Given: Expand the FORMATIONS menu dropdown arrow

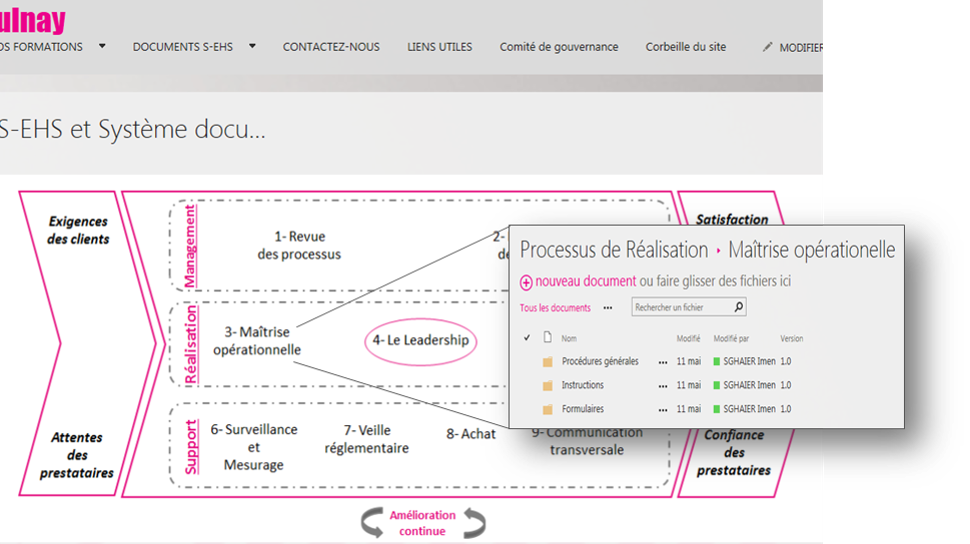Looking at the screenshot, I should pos(102,46).
